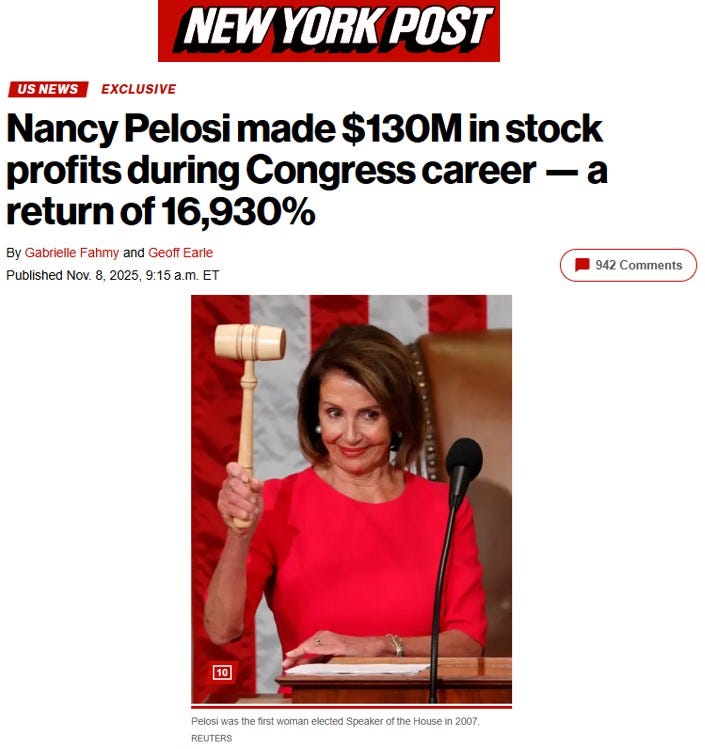The height and width of the screenshot is (749, 705).
Task: Click the caption about first woman Speaker
Action: (335, 721)
